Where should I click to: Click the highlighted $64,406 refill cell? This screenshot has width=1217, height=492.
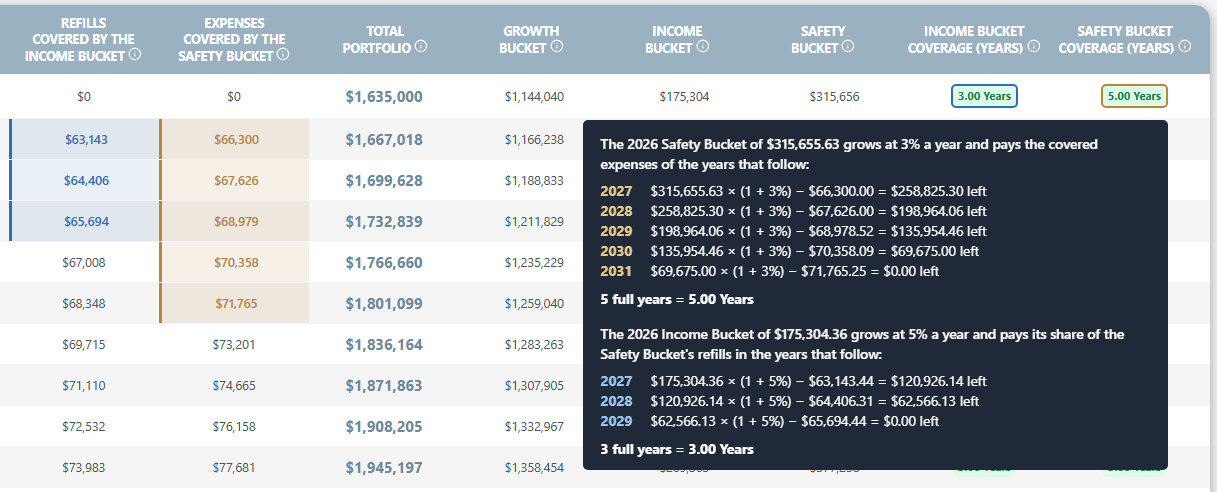(85, 180)
